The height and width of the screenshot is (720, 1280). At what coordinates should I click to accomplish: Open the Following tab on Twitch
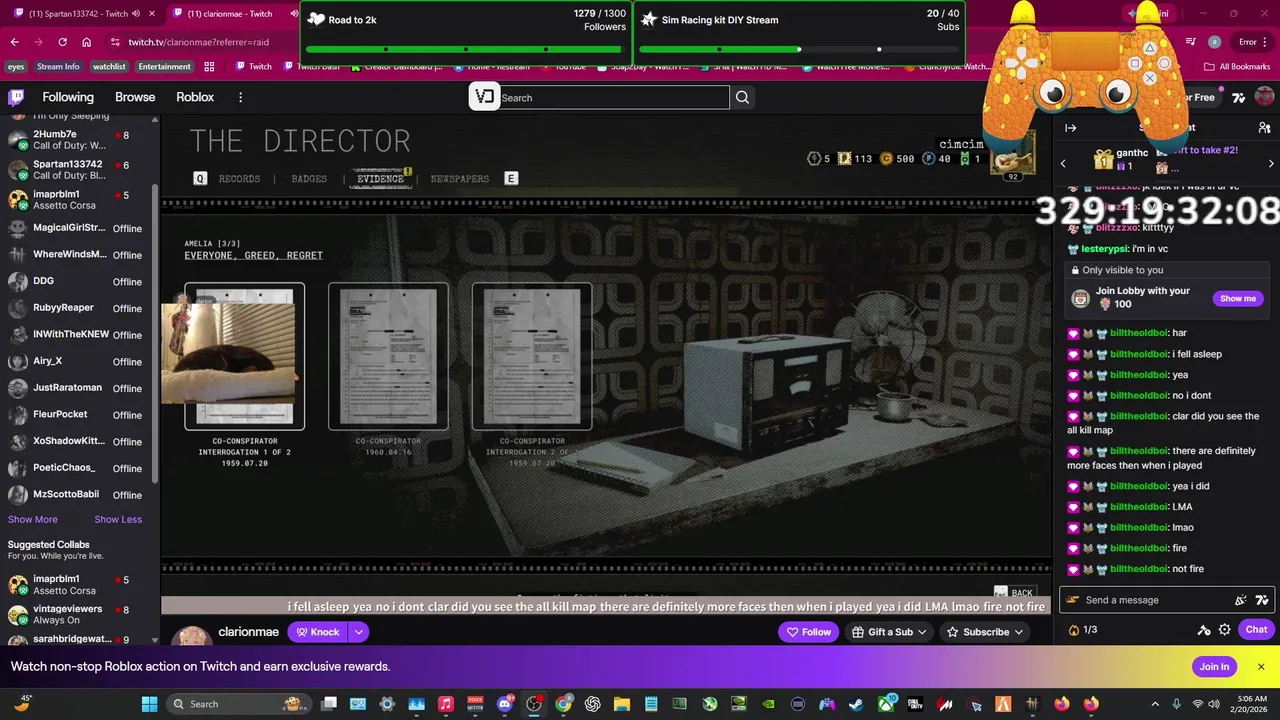click(x=68, y=97)
